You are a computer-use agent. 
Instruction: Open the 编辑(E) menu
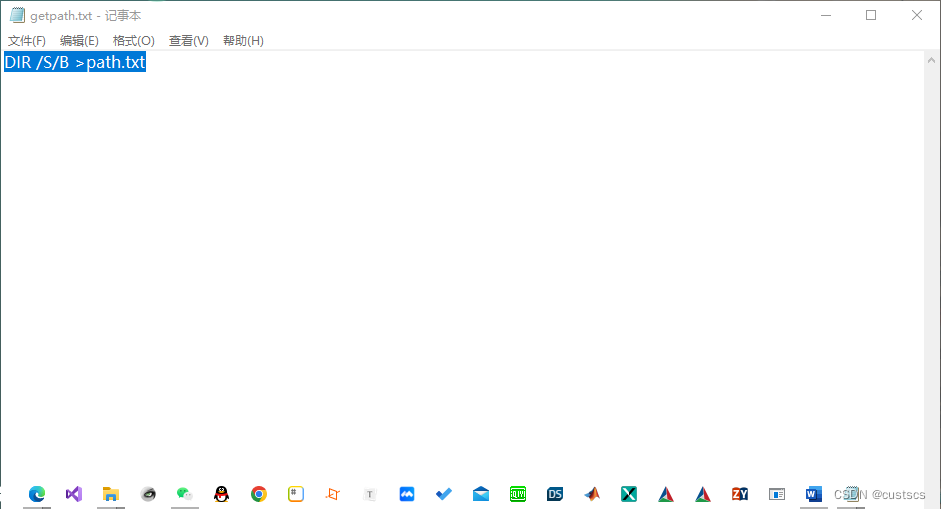pyautogui.click(x=79, y=41)
